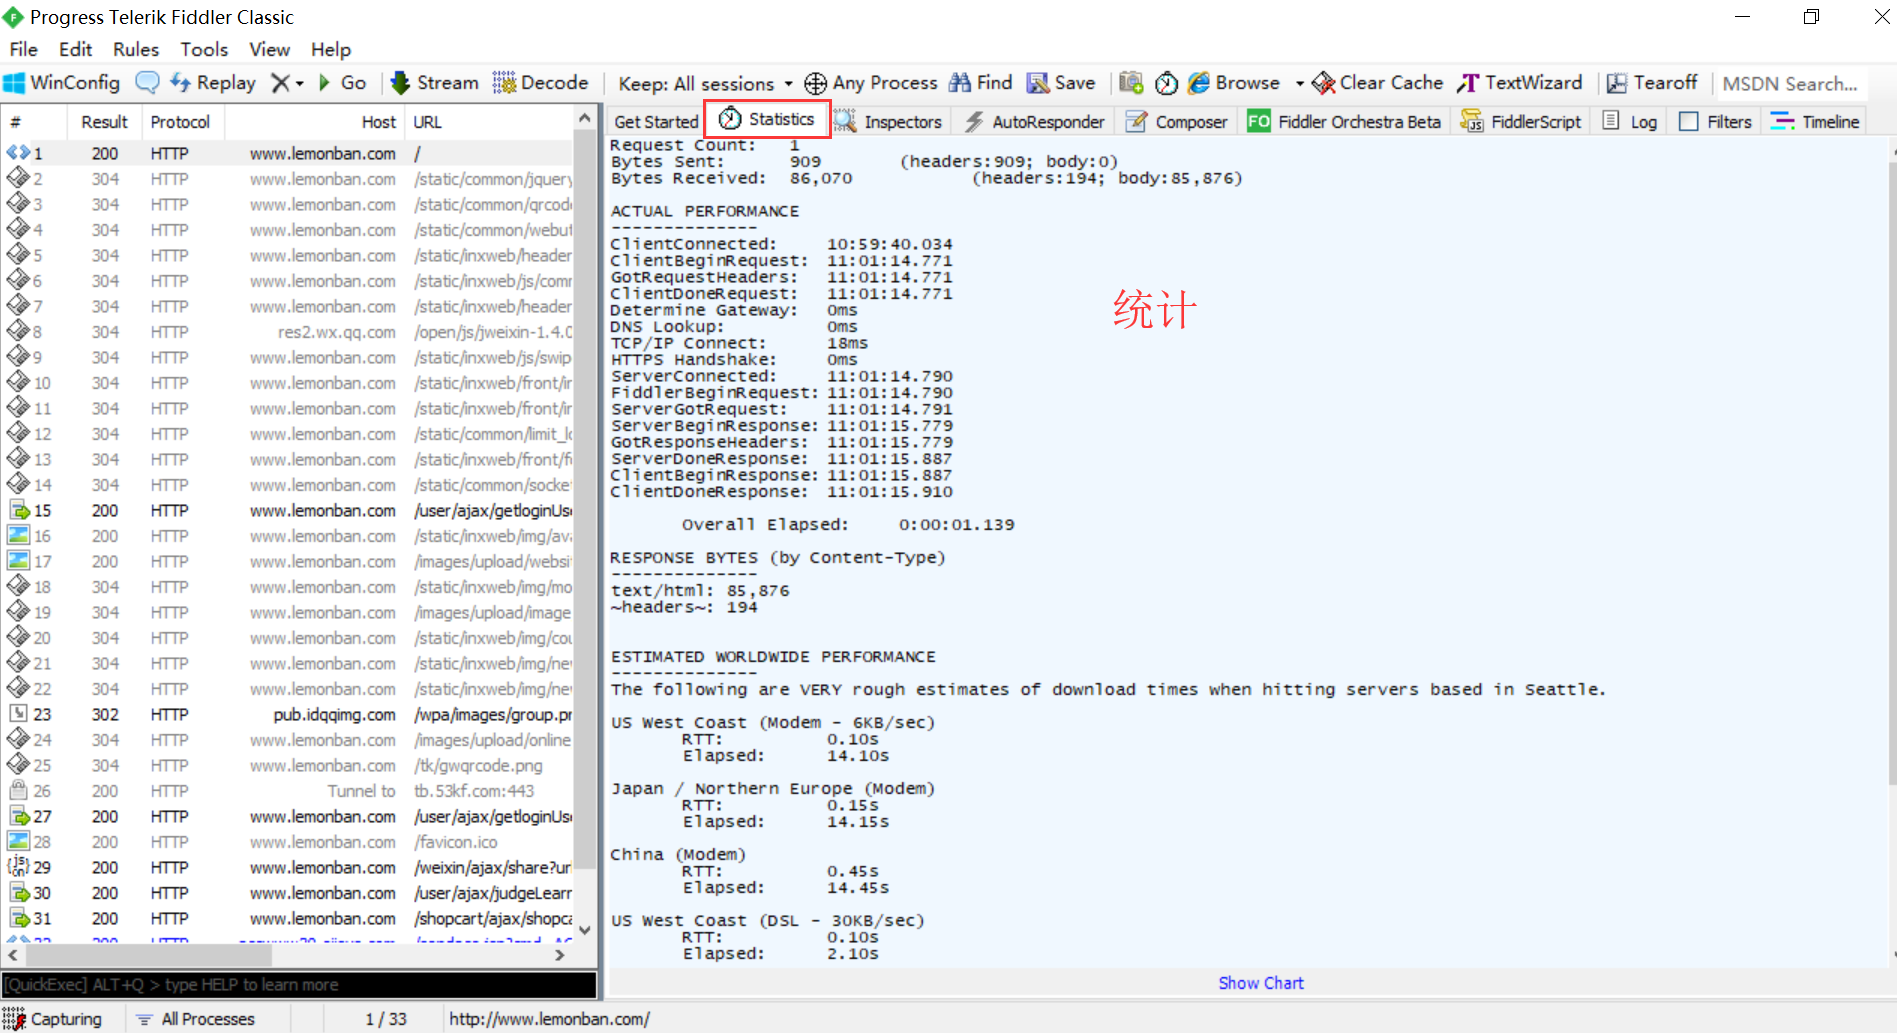The width and height of the screenshot is (1897, 1033).
Task: Select session 23 pub.idqqimg.com
Action: click(x=288, y=715)
